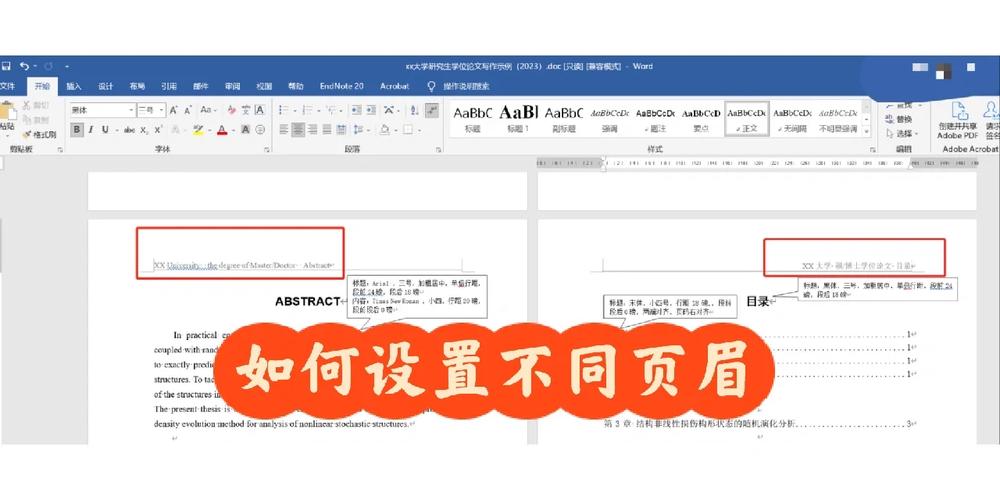1000x500 pixels.
Task: Open the Customize Quick Access Toolbar dropdown
Action: coord(67,66)
